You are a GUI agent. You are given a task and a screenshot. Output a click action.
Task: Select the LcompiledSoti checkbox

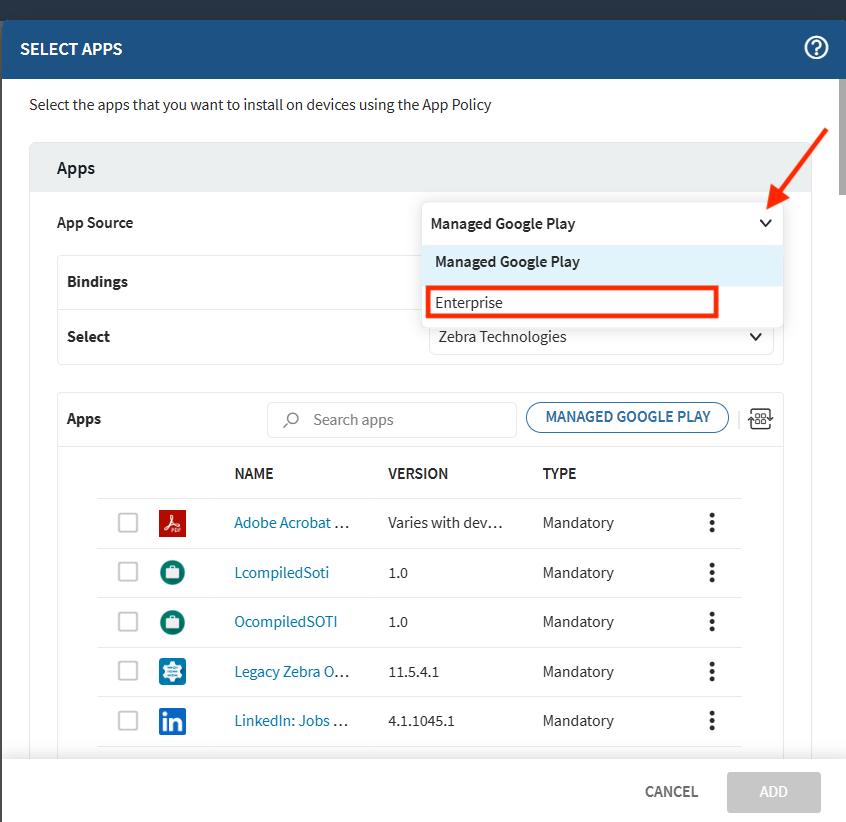coord(128,572)
